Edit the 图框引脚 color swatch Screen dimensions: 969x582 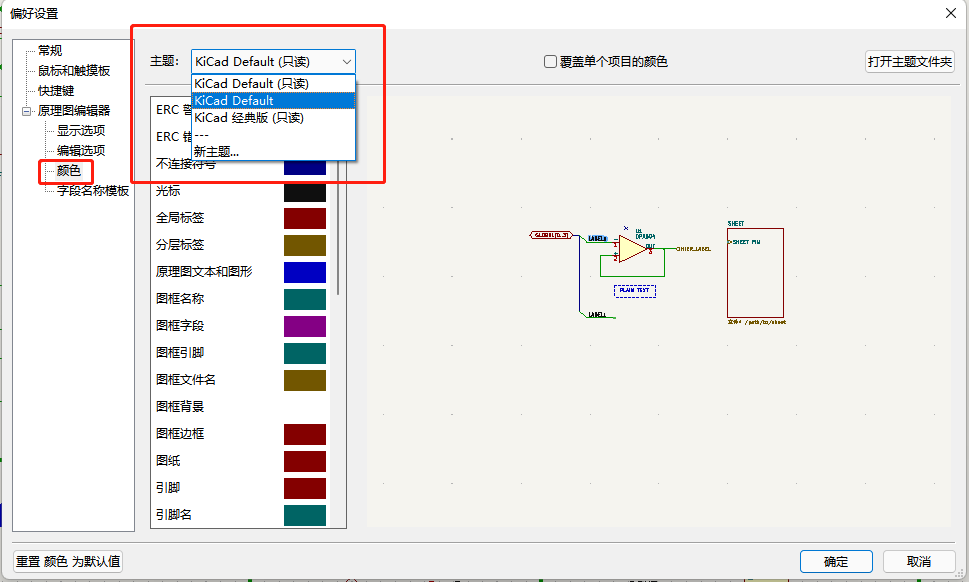click(305, 353)
